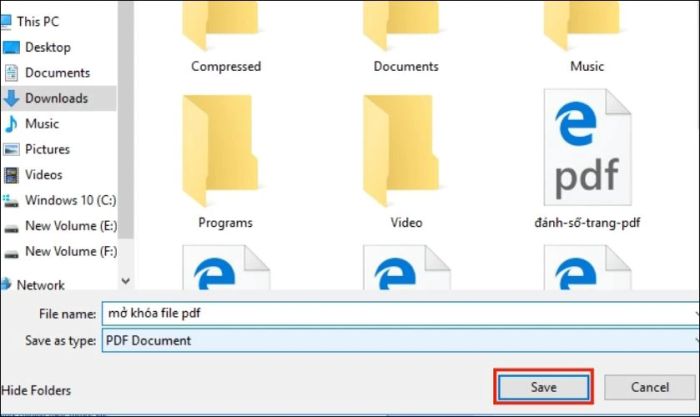
Task: Click the Compressed folder name label
Action: 226,66
